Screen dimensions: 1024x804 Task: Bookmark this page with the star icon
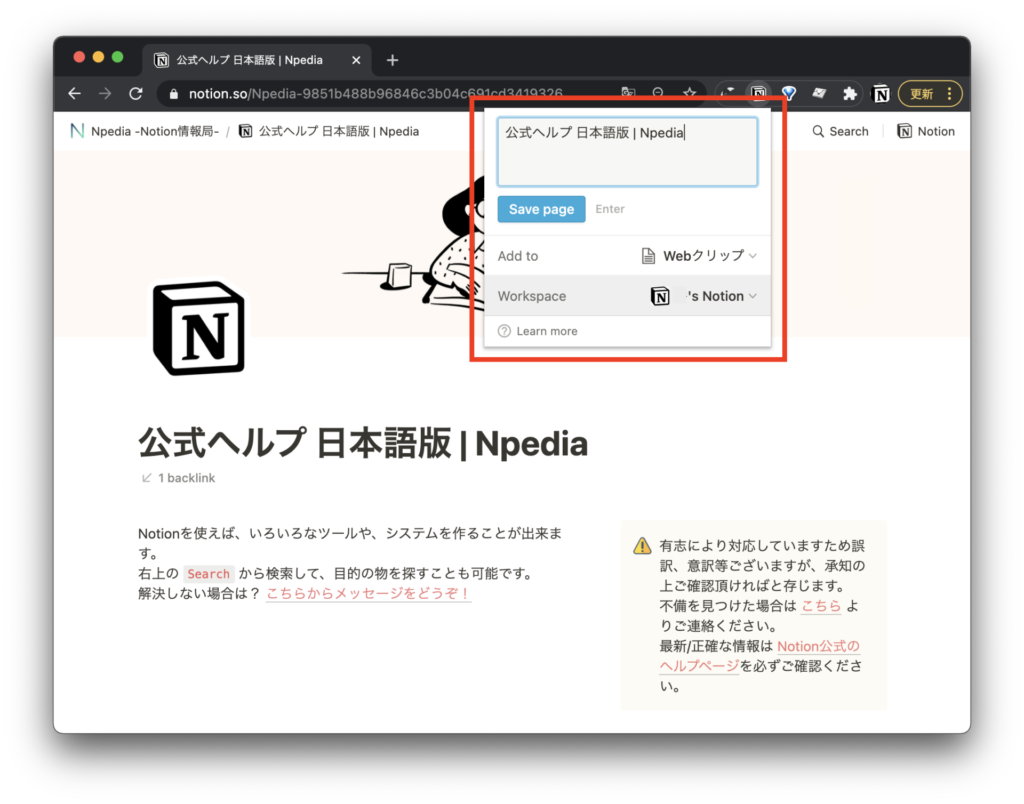coord(689,93)
